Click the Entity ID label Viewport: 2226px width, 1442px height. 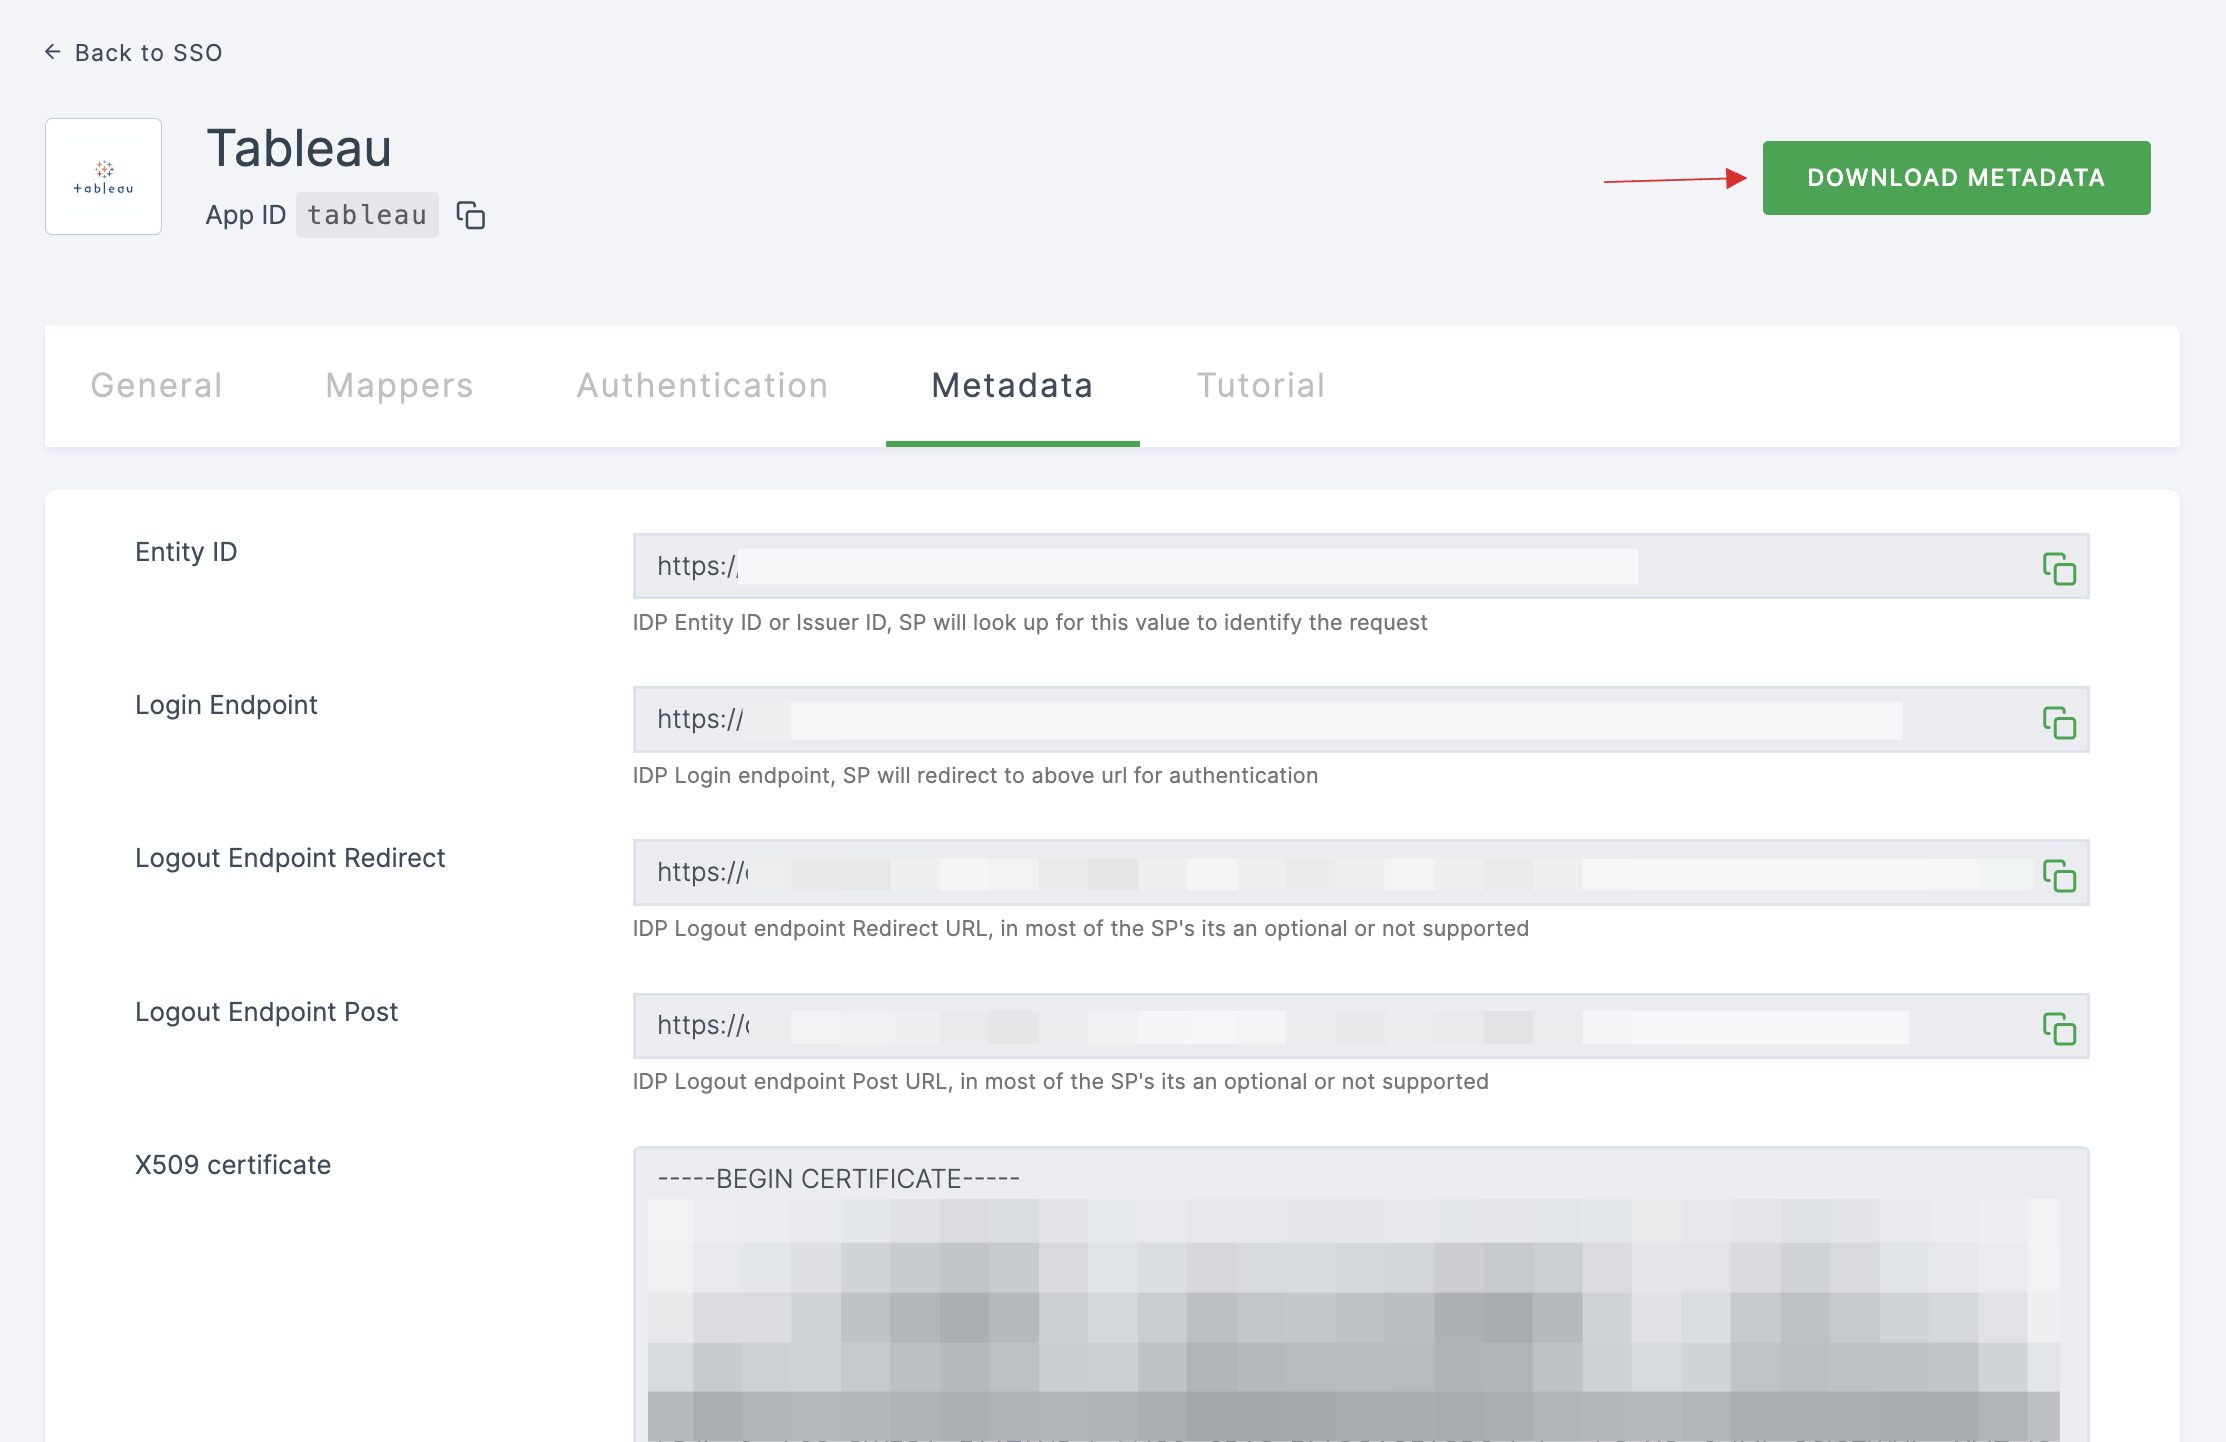pos(186,552)
